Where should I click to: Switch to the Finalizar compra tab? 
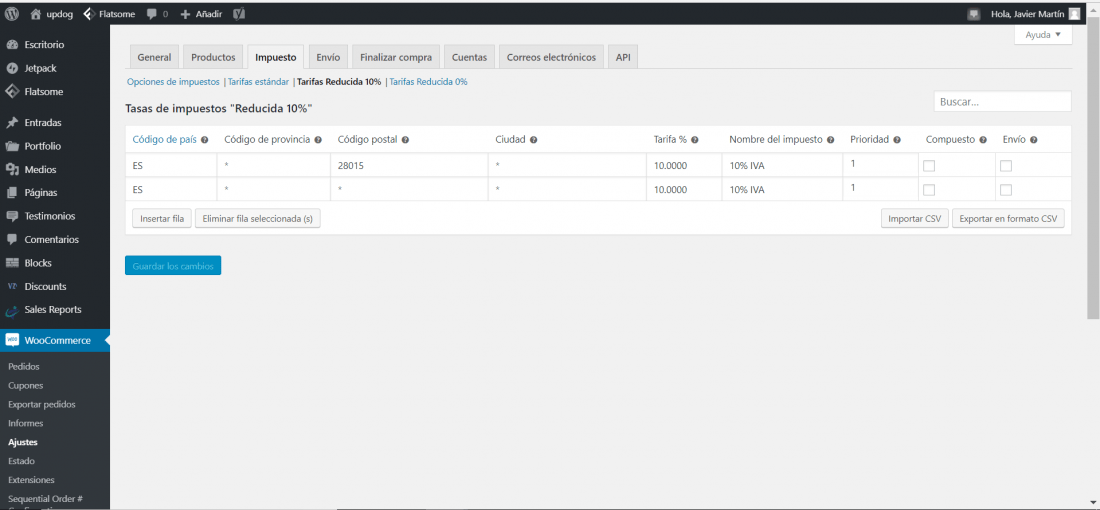[x=396, y=58]
